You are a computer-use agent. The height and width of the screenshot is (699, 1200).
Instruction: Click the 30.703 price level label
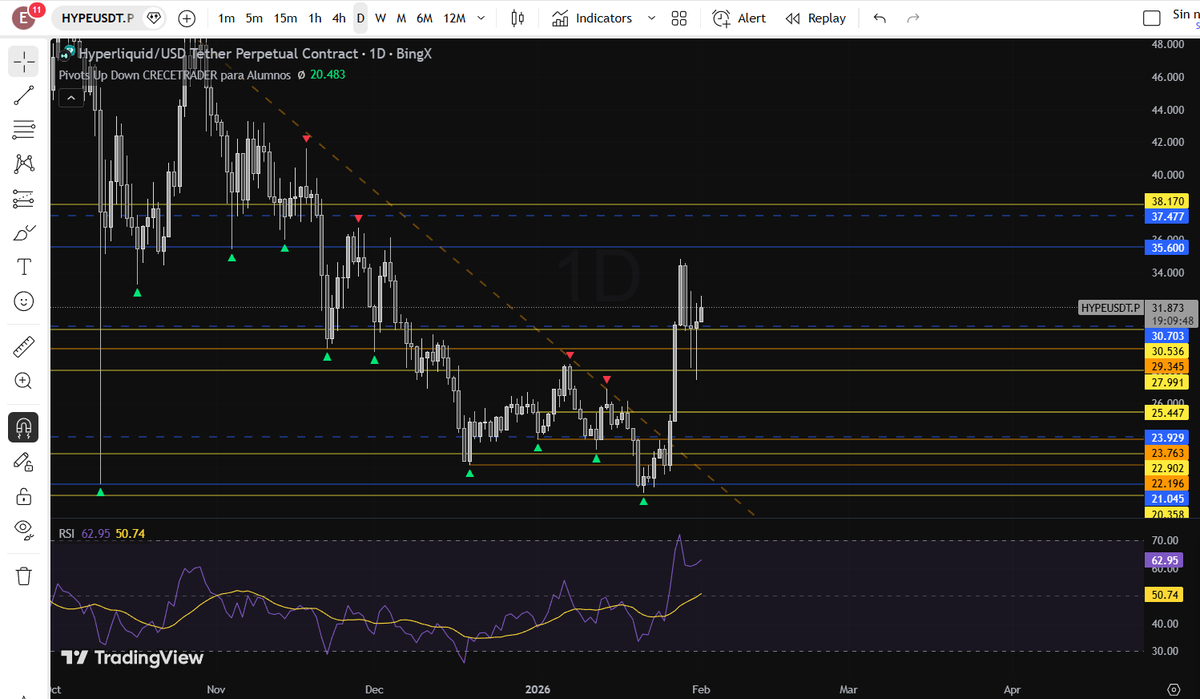pos(1168,336)
